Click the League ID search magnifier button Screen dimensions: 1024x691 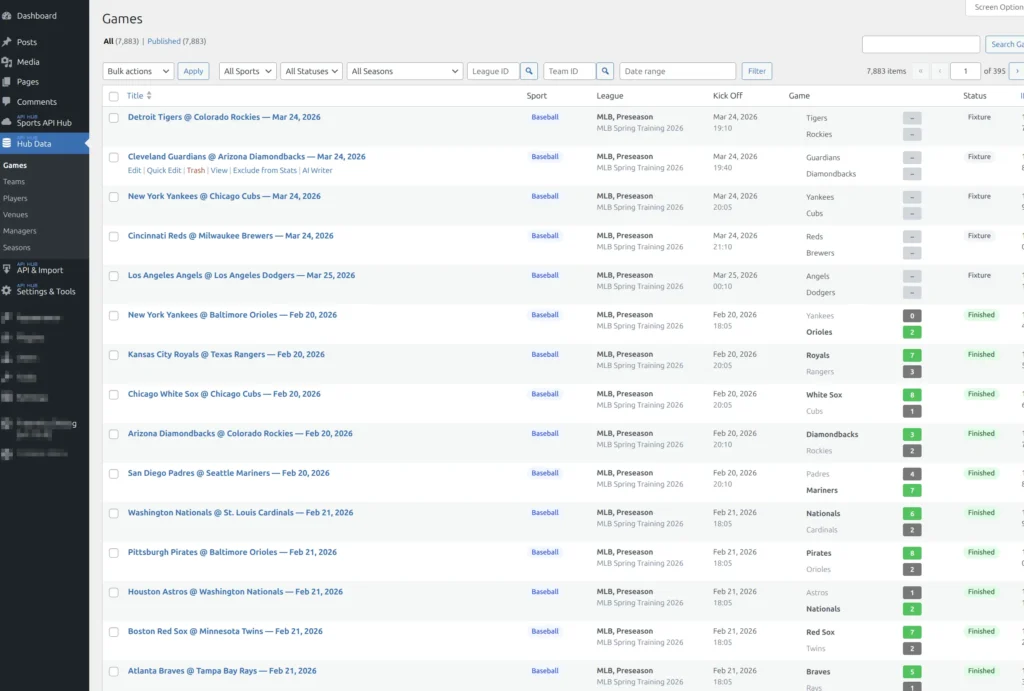click(529, 71)
